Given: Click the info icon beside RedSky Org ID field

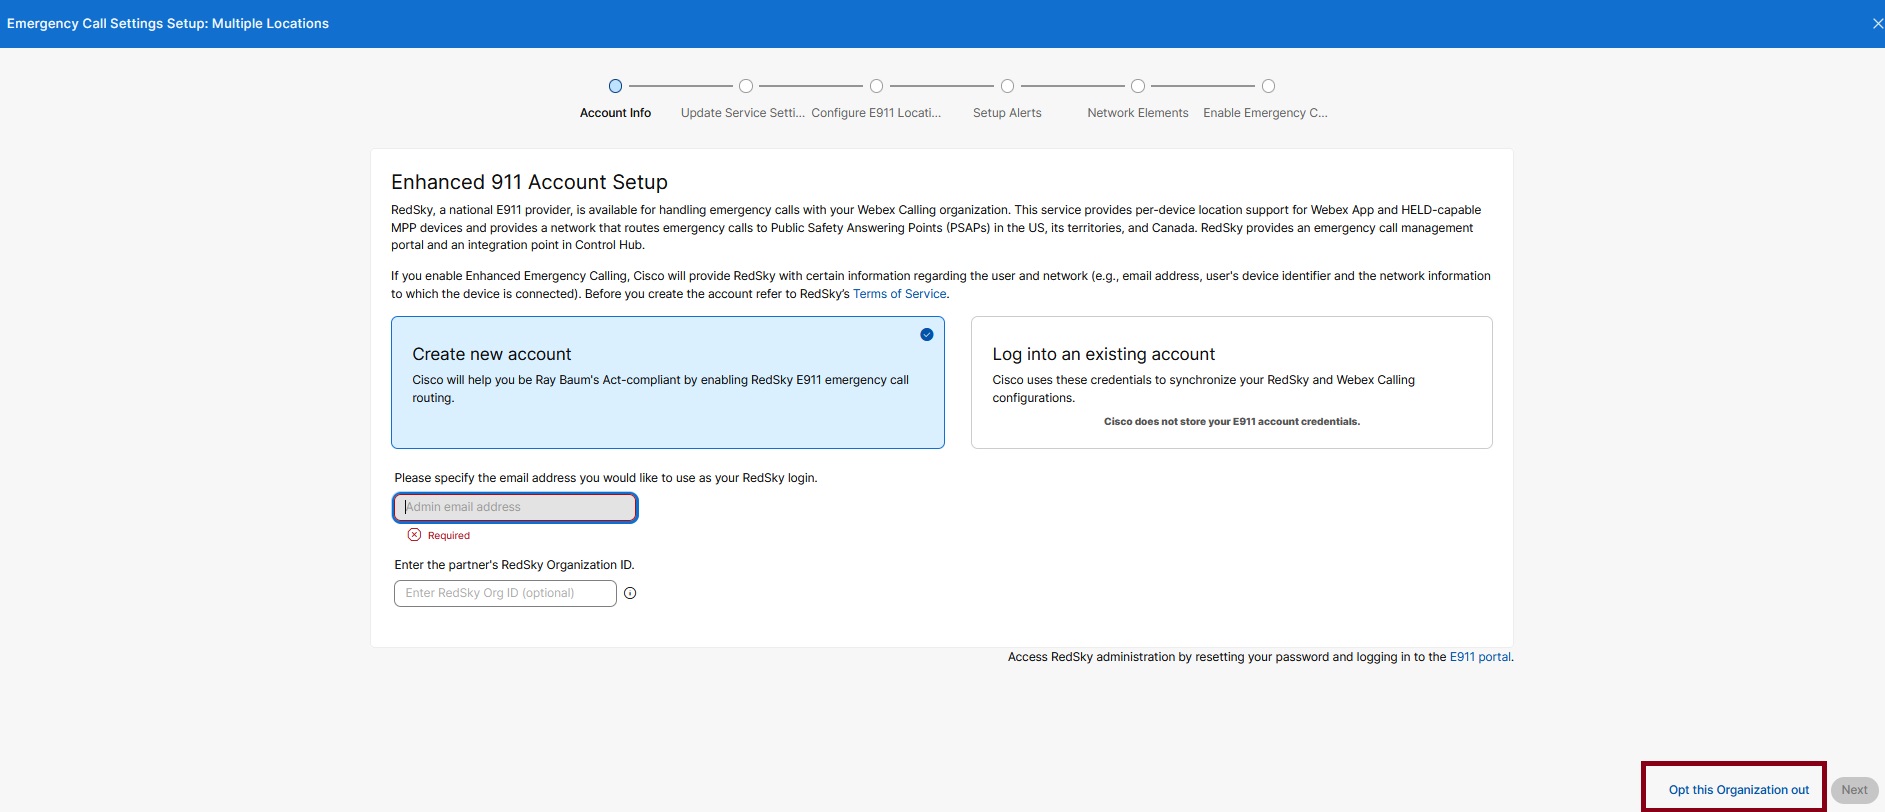Looking at the screenshot, I should (x=630, y=593).
